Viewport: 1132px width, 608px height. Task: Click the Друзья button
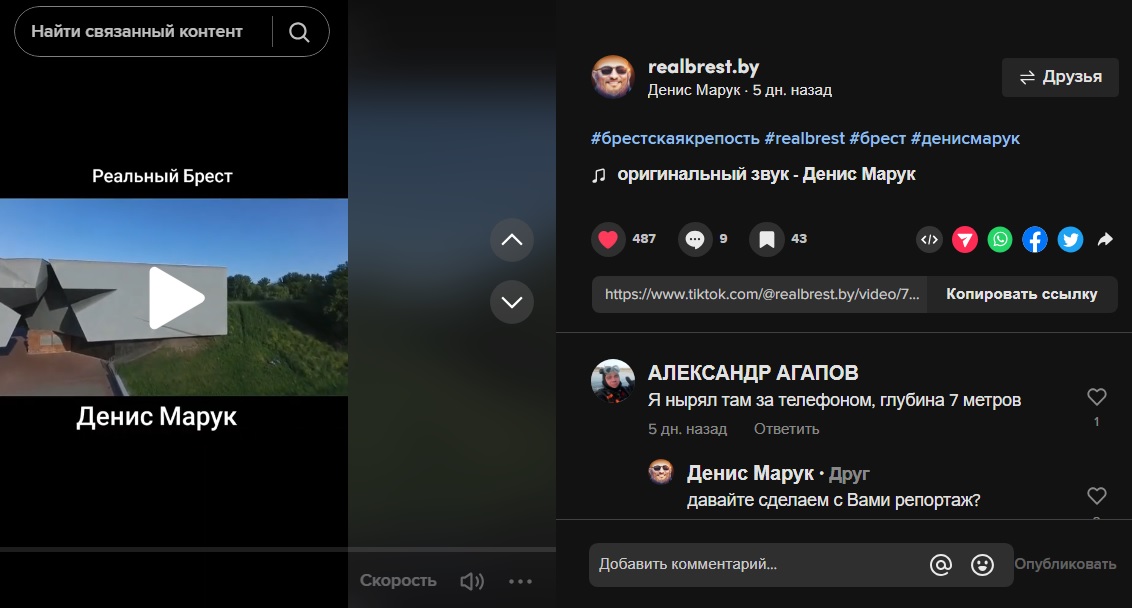pos(1059,77)
